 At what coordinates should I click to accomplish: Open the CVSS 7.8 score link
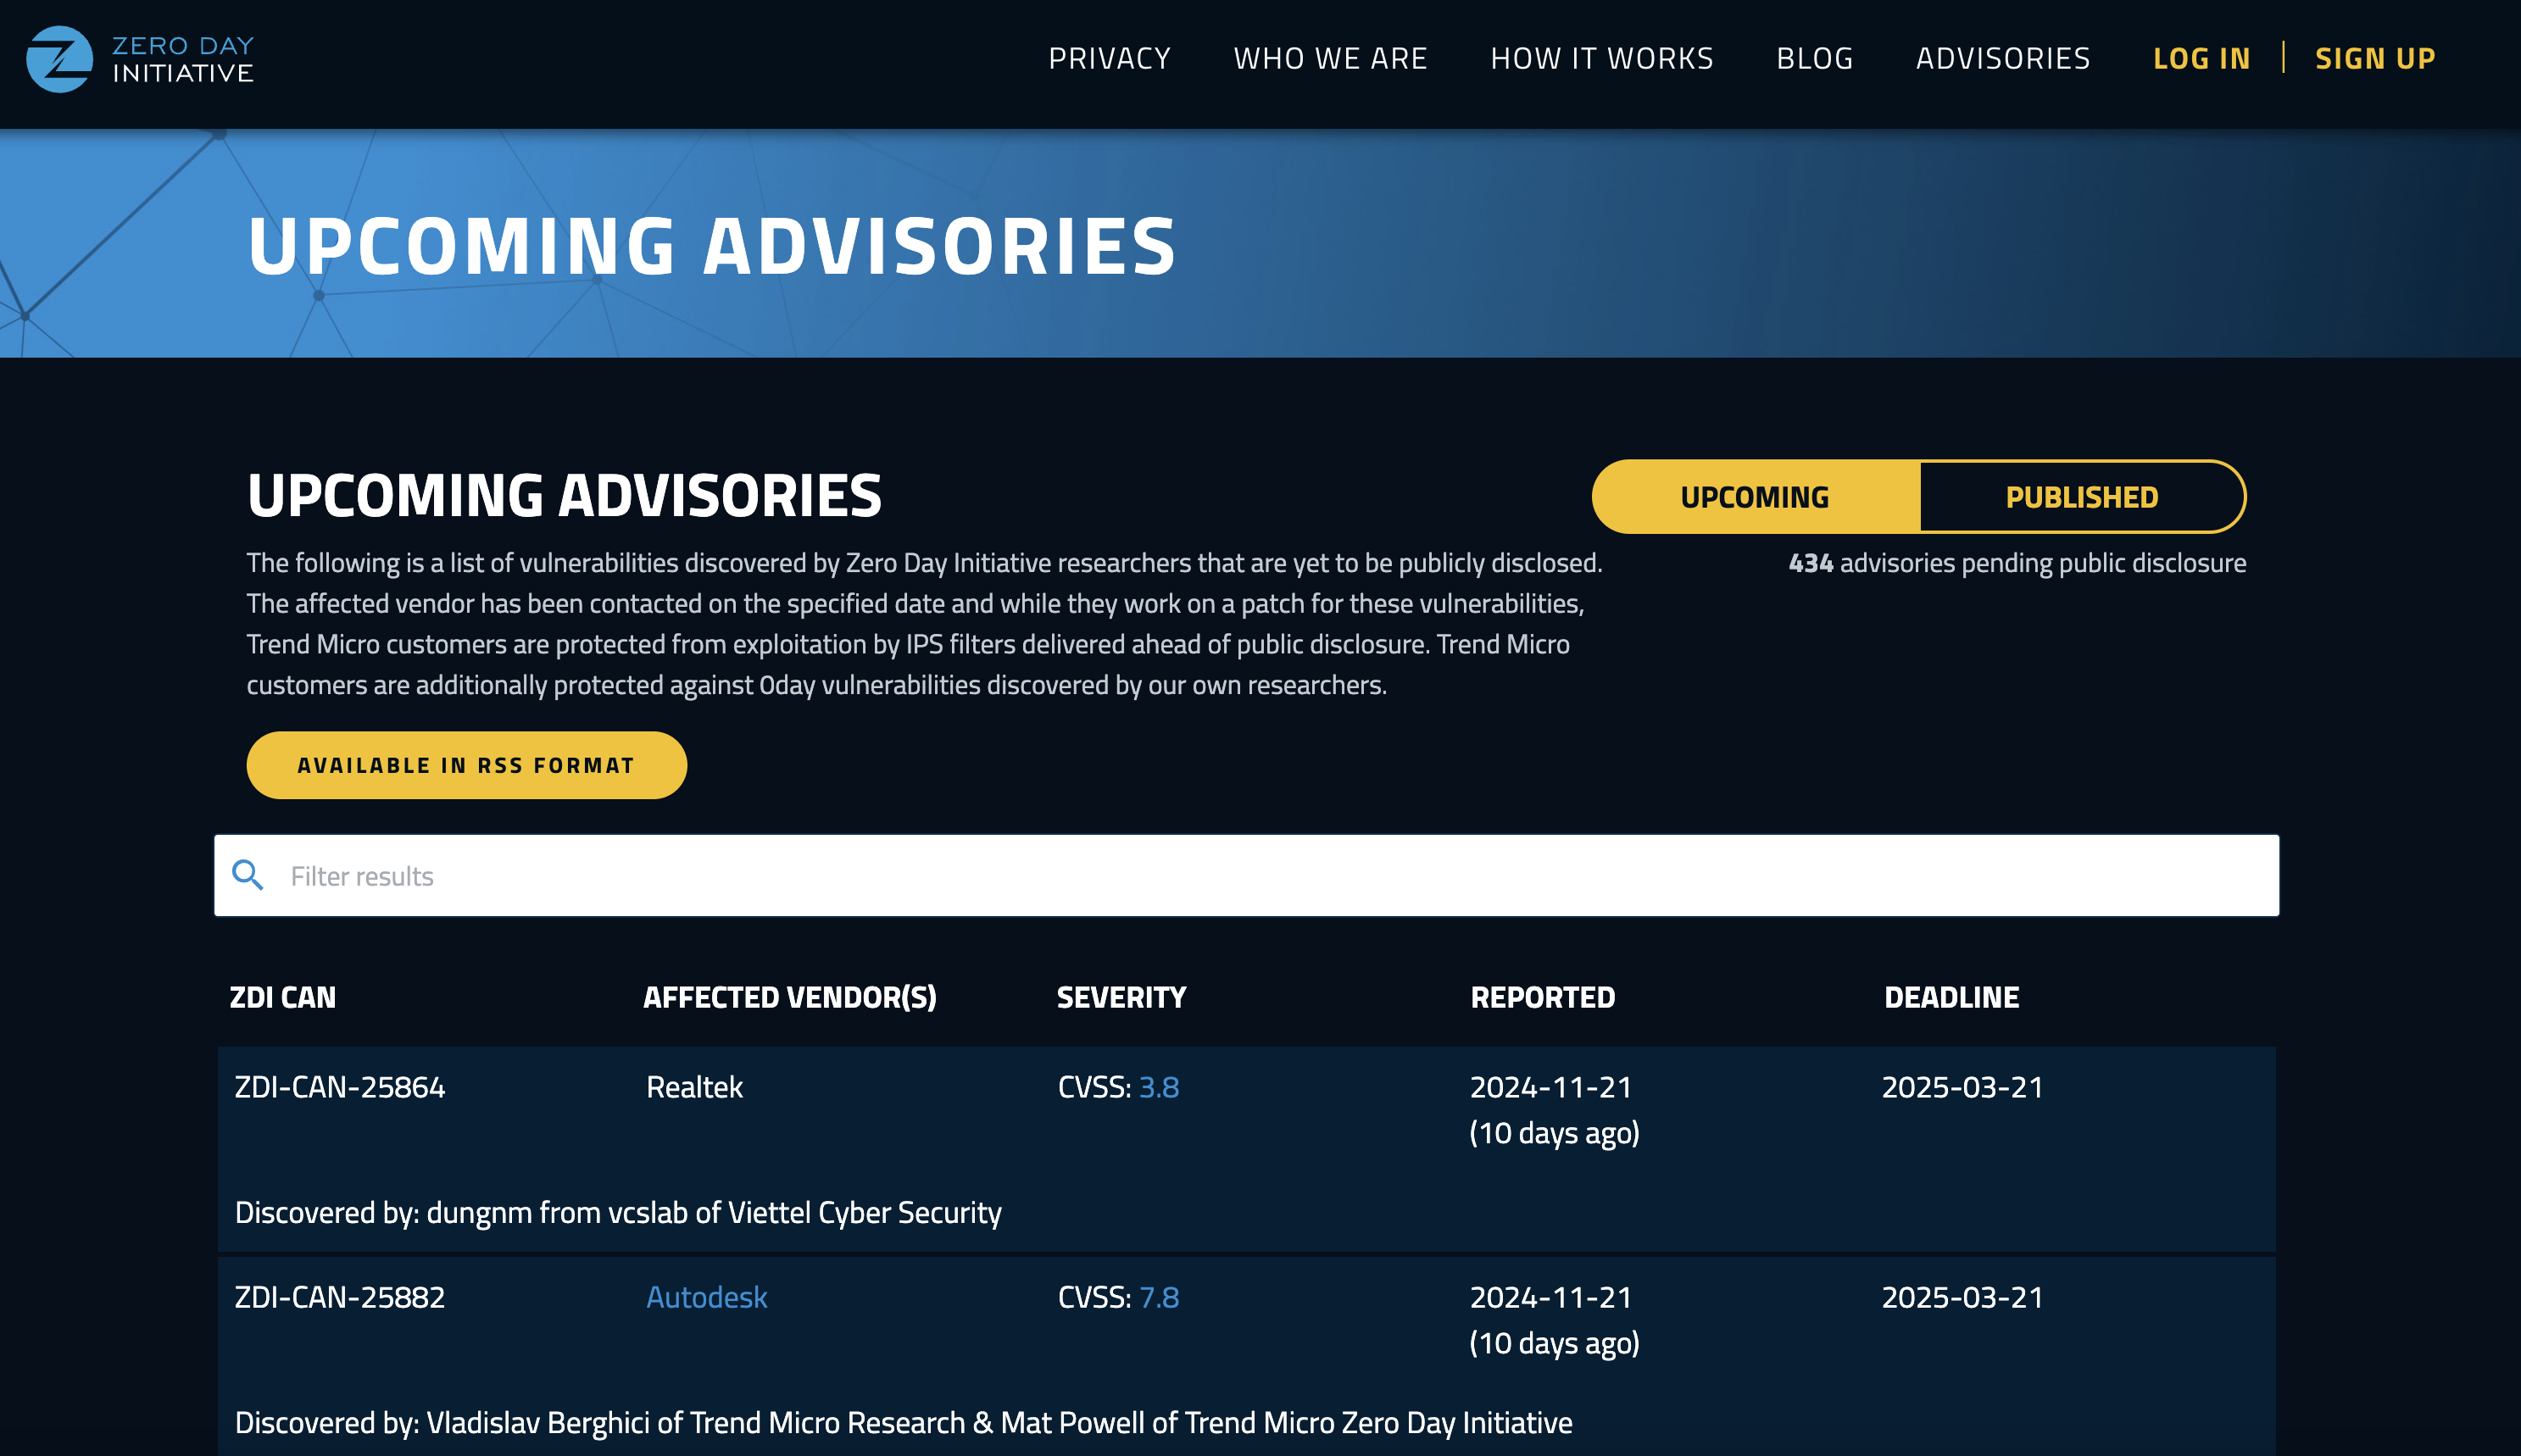[x=1159, y=1297]
